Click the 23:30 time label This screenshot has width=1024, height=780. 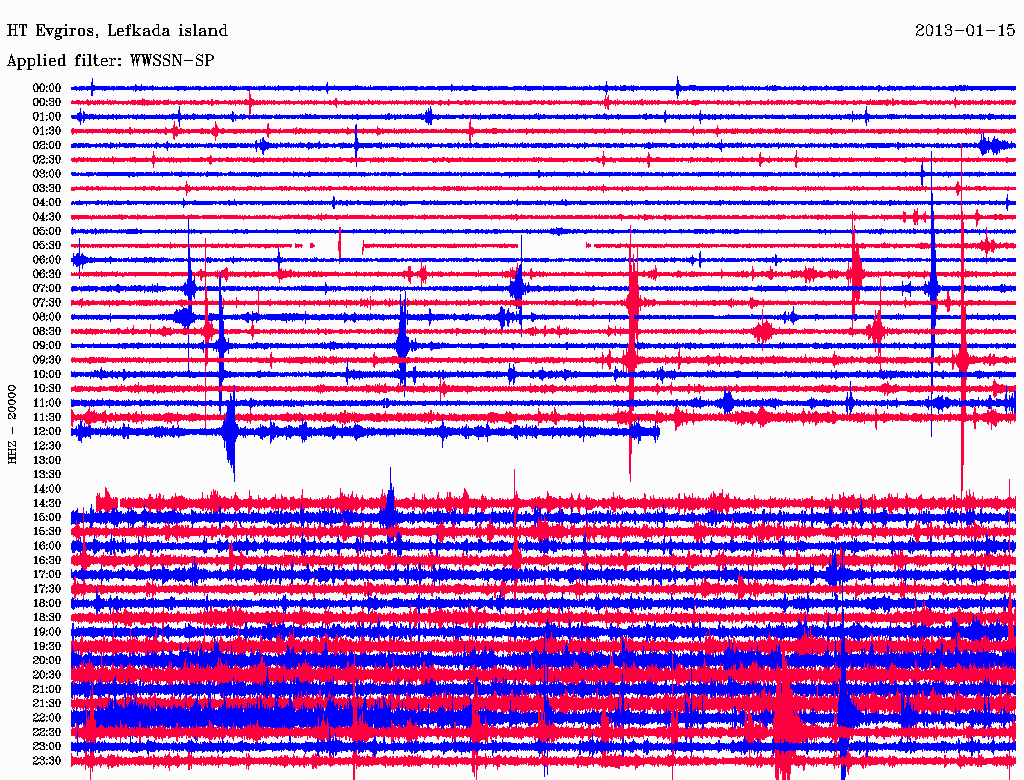point(47,761)
